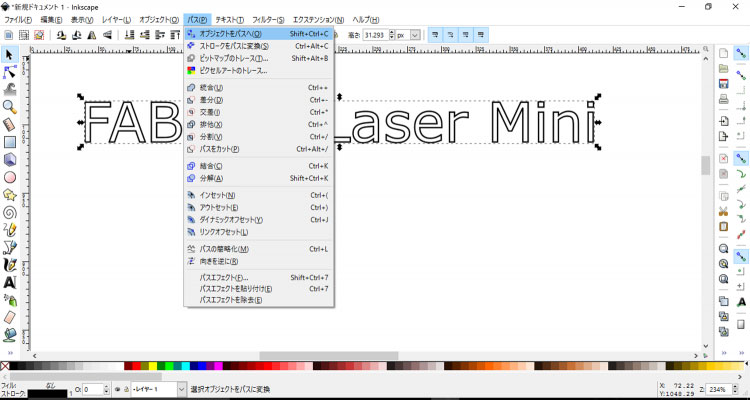Open the File (ファイル) menu
Viewport: 750px width, 400px height.
(18, 20)
